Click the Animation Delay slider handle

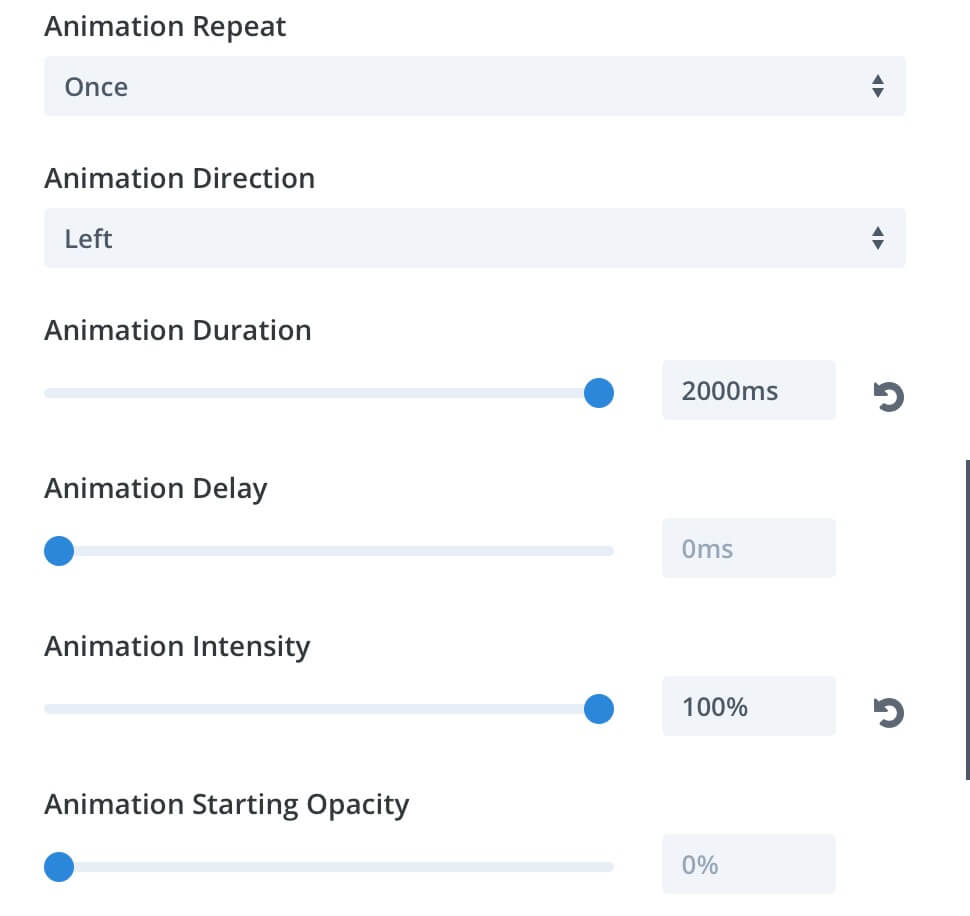click(59, 550)
